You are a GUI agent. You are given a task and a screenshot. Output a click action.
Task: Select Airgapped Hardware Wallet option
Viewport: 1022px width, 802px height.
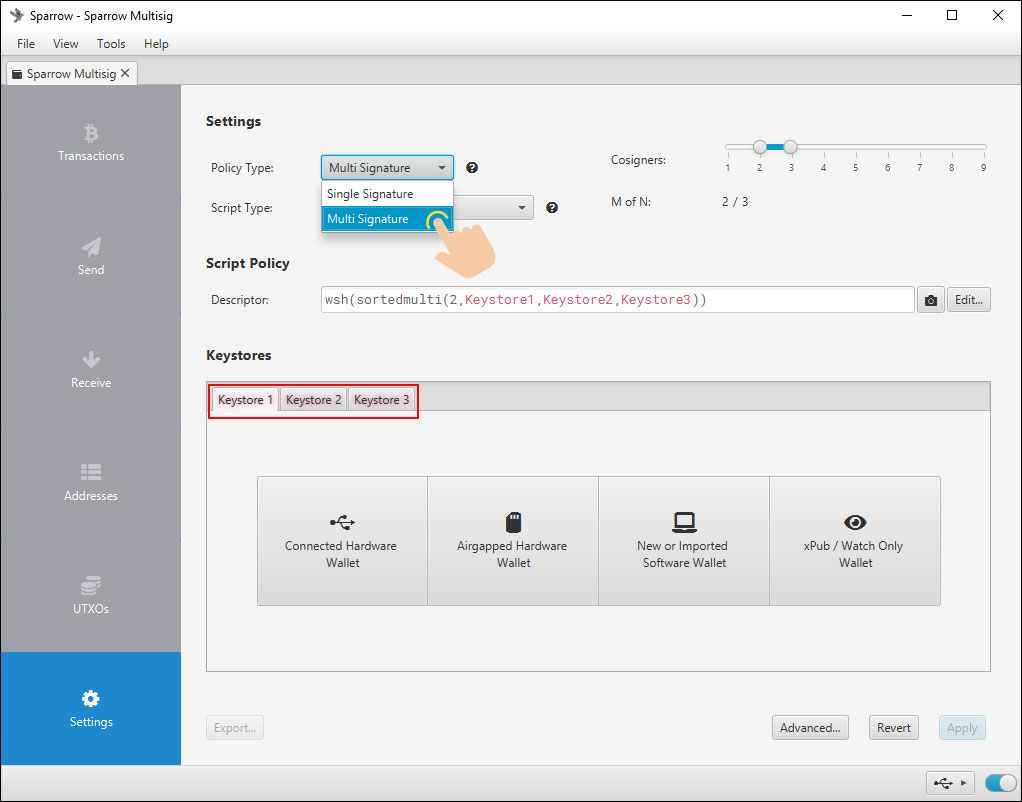[x=512, y=541]
